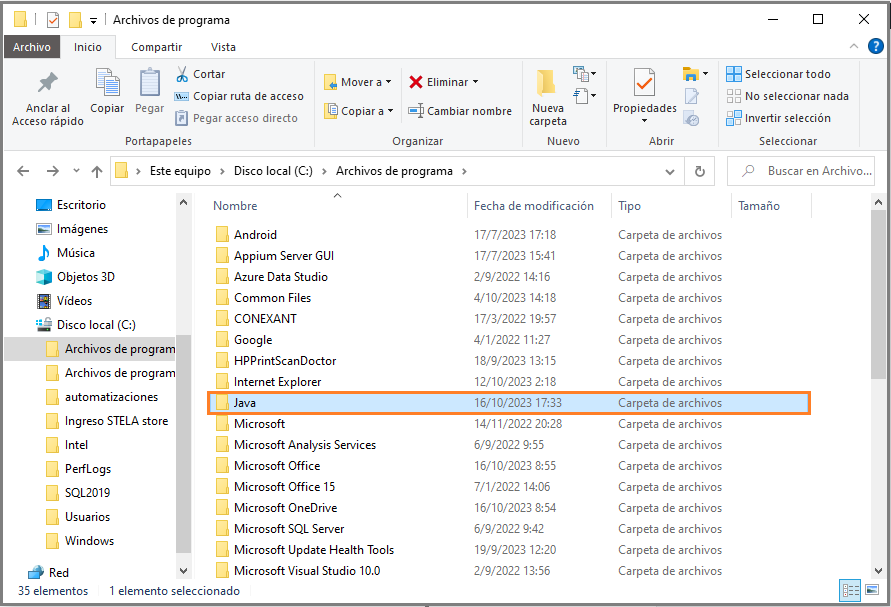Switch to the large icons view in the status bar
The height and width of the screenshot is (607, 891).
(872, 591)
